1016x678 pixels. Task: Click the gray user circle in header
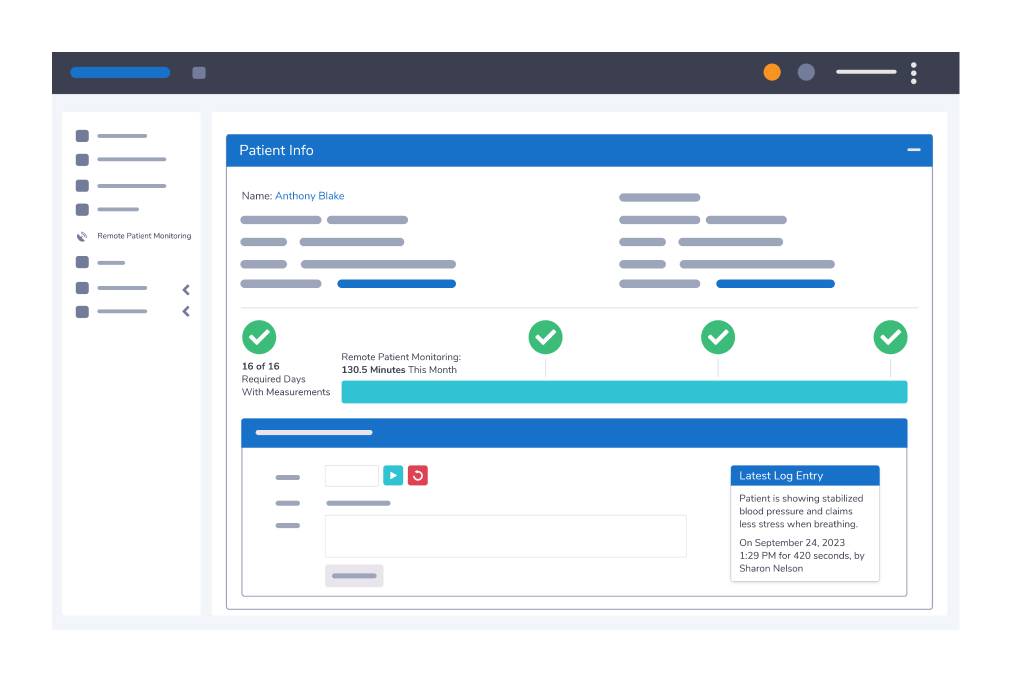[x=806, y=72]
